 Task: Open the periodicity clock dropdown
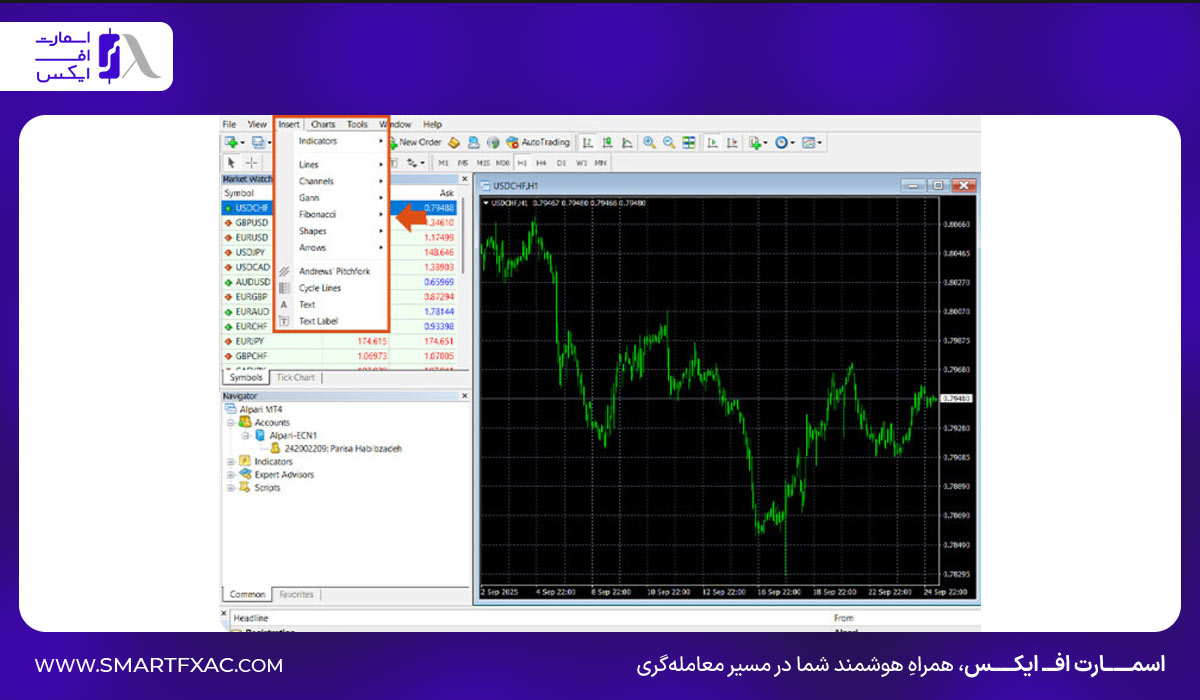pyautogui.click(x=785, y=143)
